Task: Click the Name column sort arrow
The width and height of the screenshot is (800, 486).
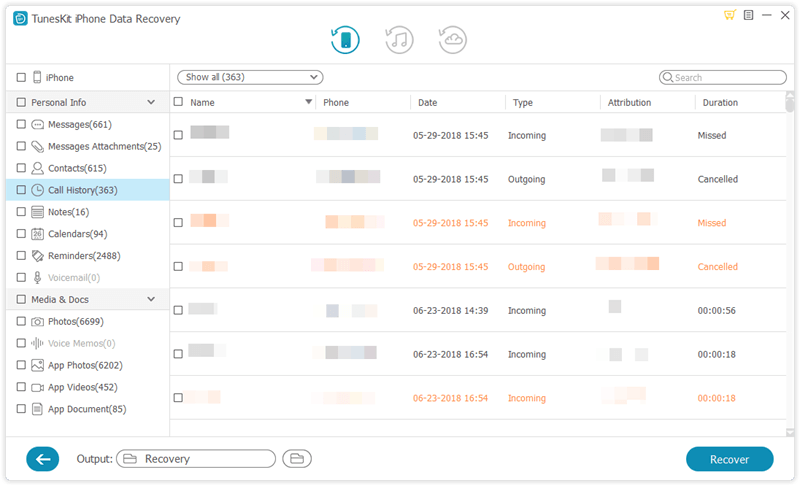Action: (309, 102)
